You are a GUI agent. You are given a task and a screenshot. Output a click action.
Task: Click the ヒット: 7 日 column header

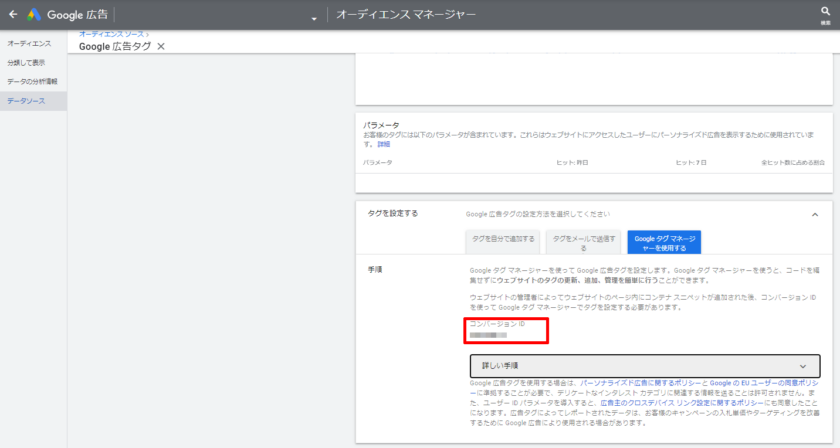tap(691, 162)
